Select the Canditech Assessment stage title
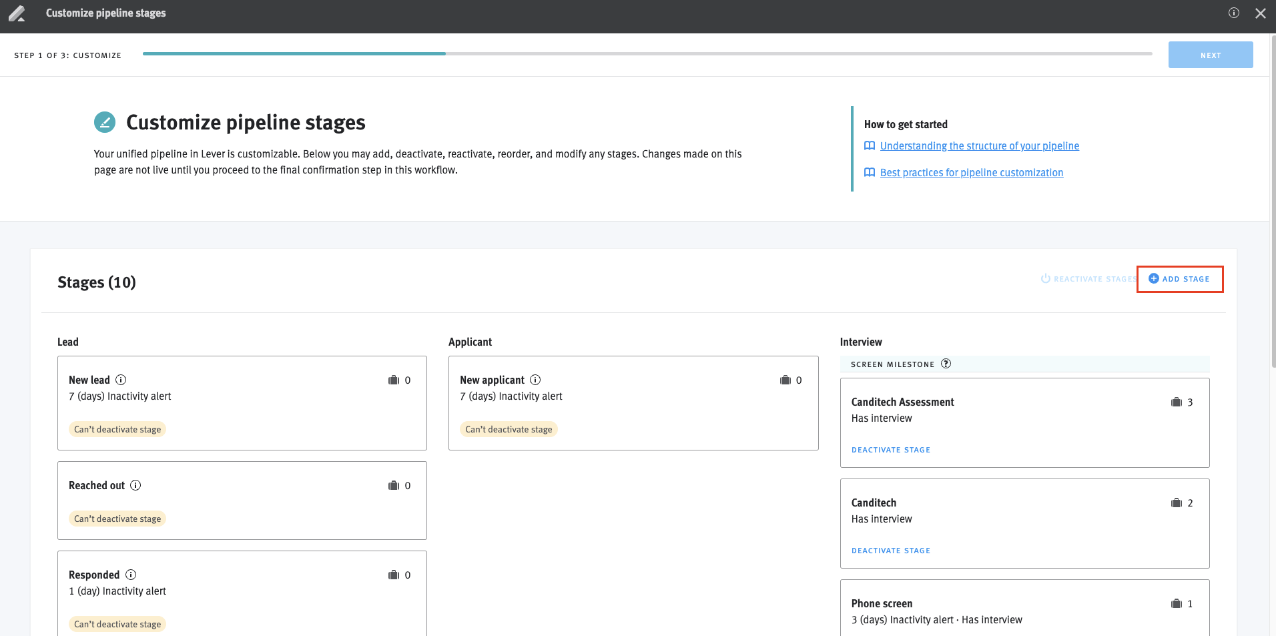The height and width of the screenshot is (636, 1276). point(903,402)
